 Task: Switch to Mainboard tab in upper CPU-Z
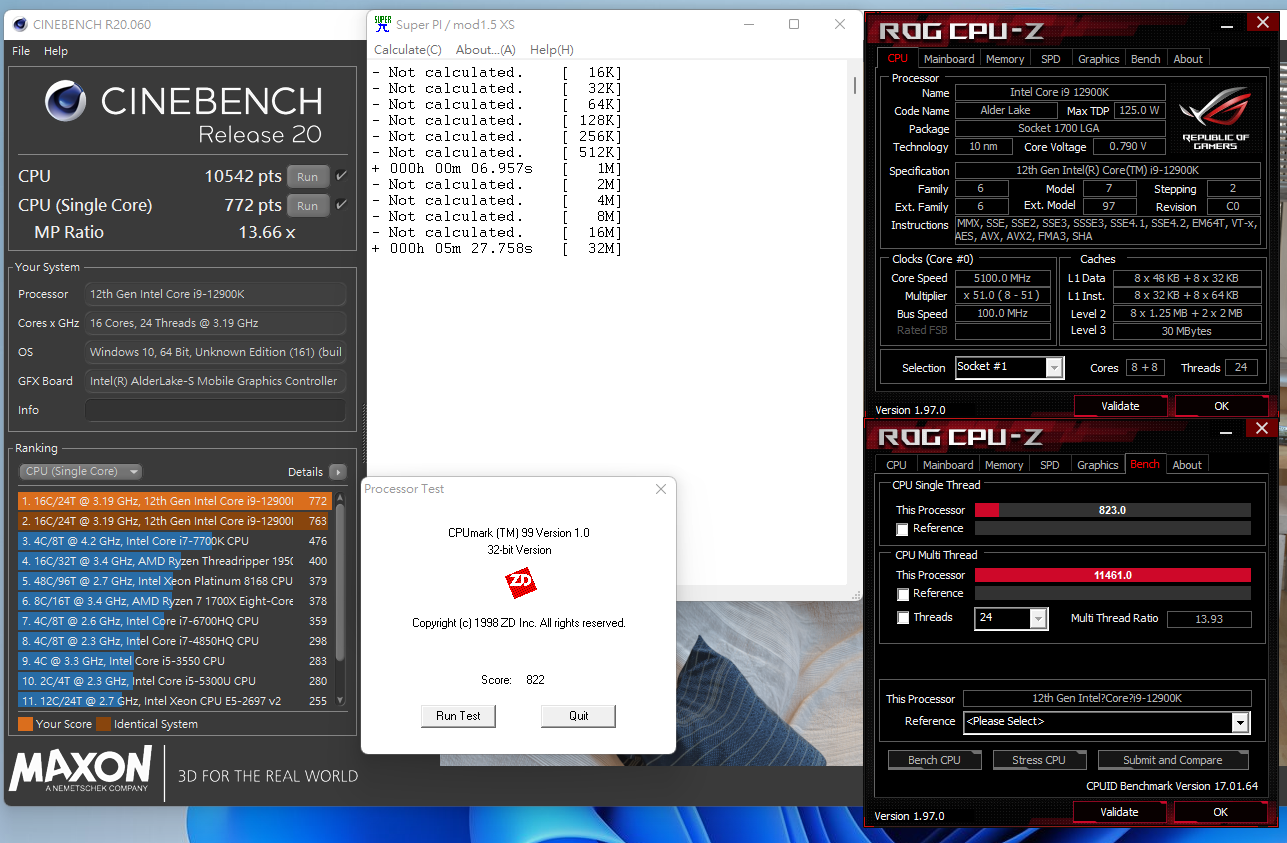pos(948,59)
